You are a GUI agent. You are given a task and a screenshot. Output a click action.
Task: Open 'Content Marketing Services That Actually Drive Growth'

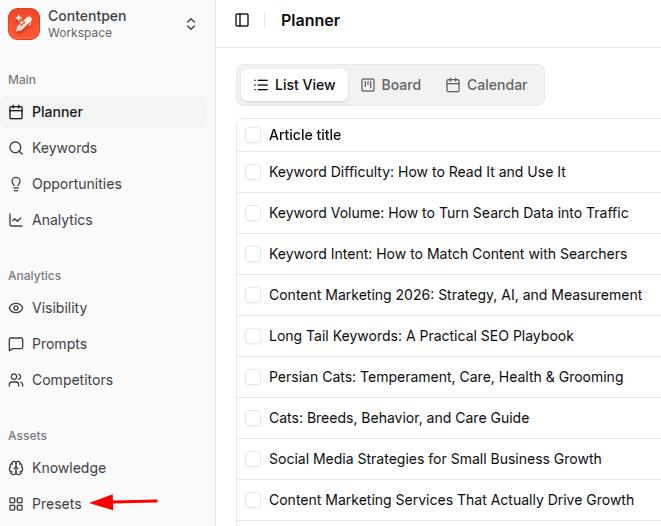pyautogui.click(x=451, y=500)
